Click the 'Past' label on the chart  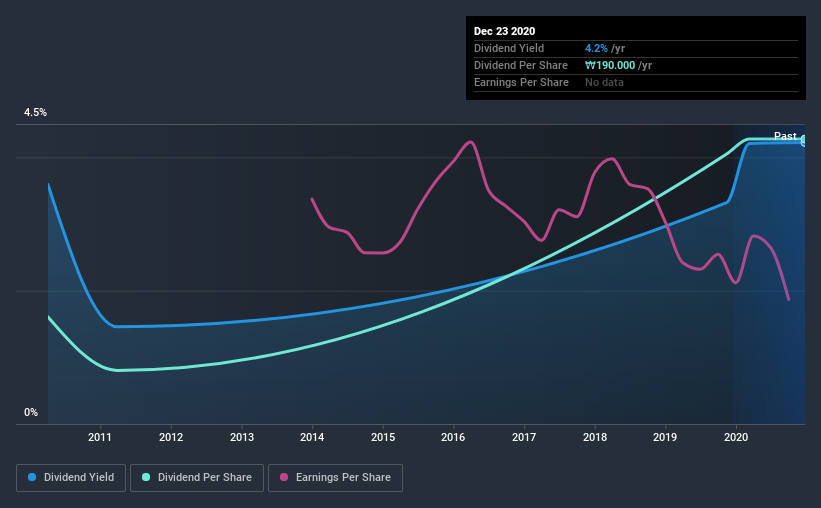pos(785,136)
